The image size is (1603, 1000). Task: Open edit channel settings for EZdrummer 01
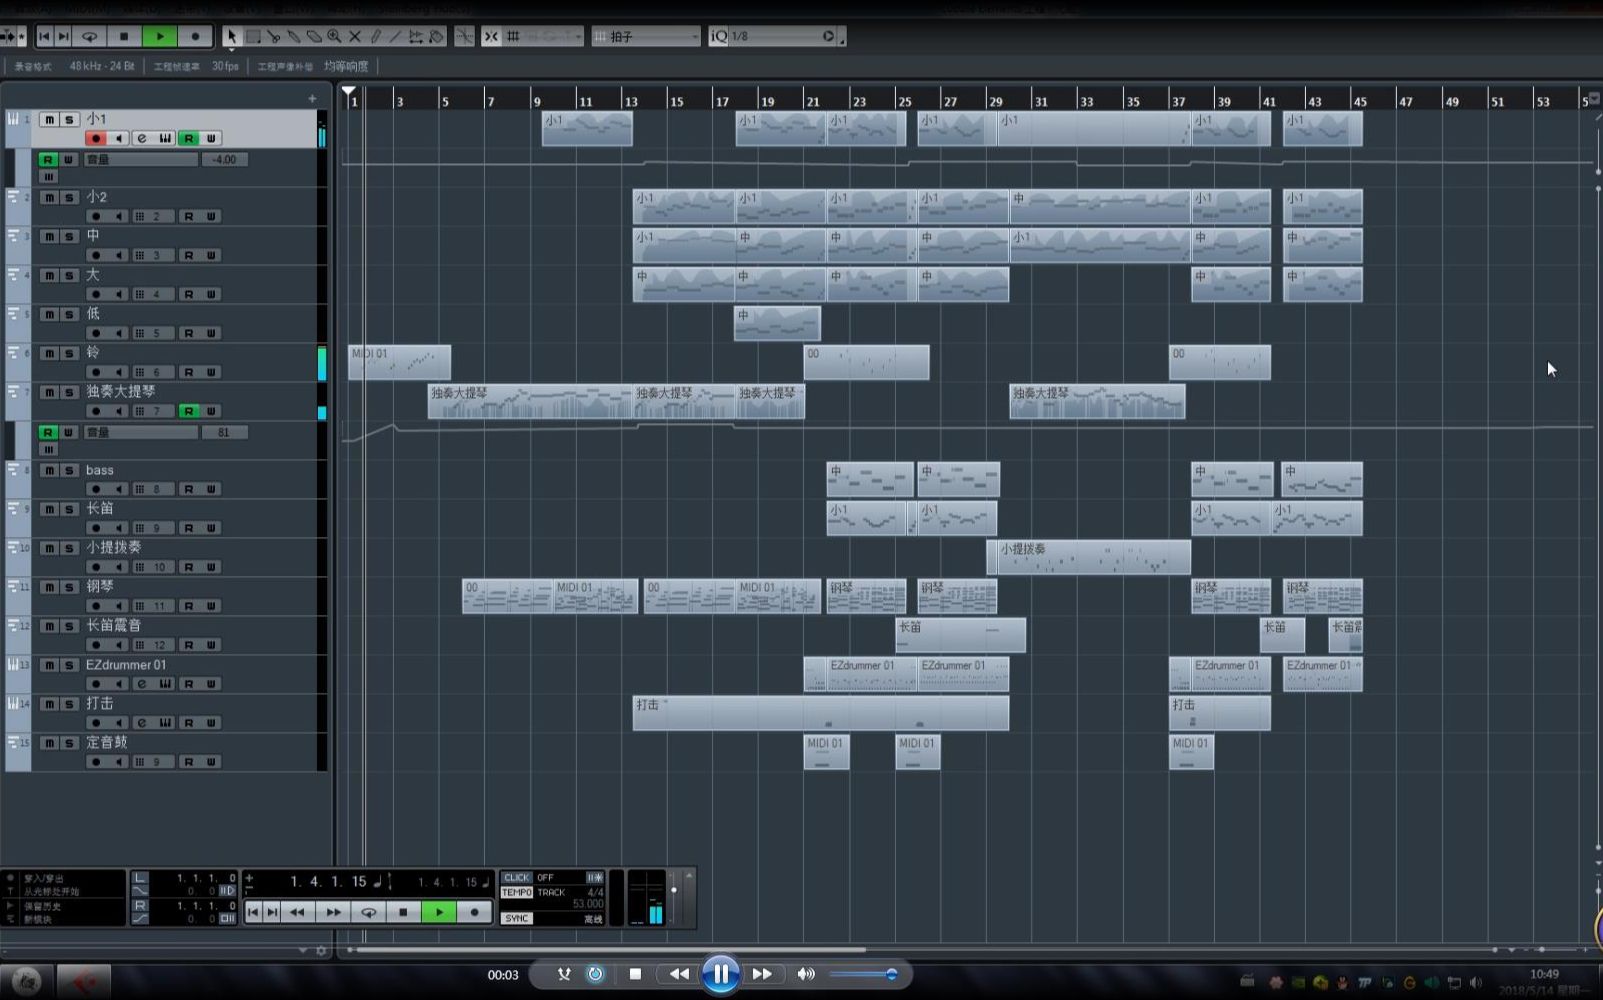click(142, 684)
